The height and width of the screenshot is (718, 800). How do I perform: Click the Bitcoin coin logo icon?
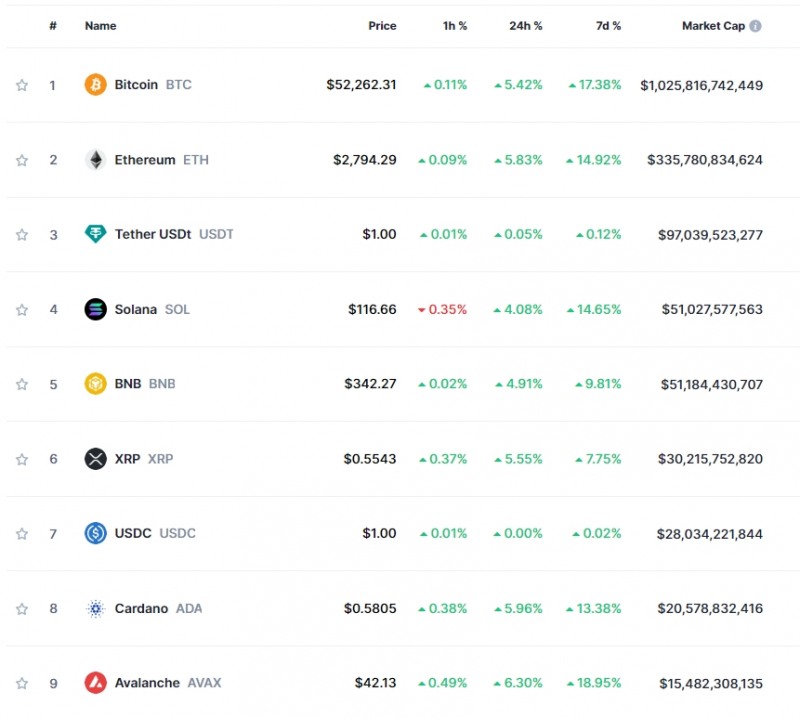click(x=95, y=85)
